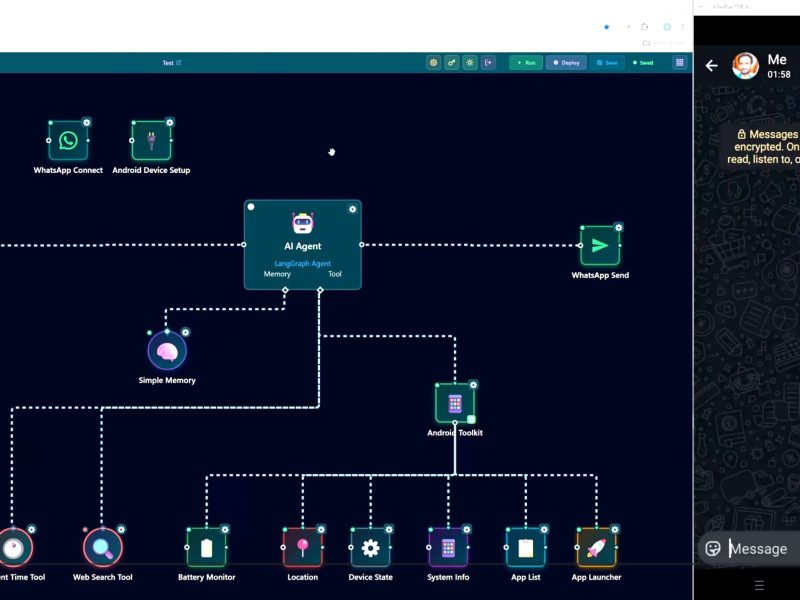This screenshot has height=600, width=800.
Task: Save the workflow with Save button
Action: pos(607,62)
